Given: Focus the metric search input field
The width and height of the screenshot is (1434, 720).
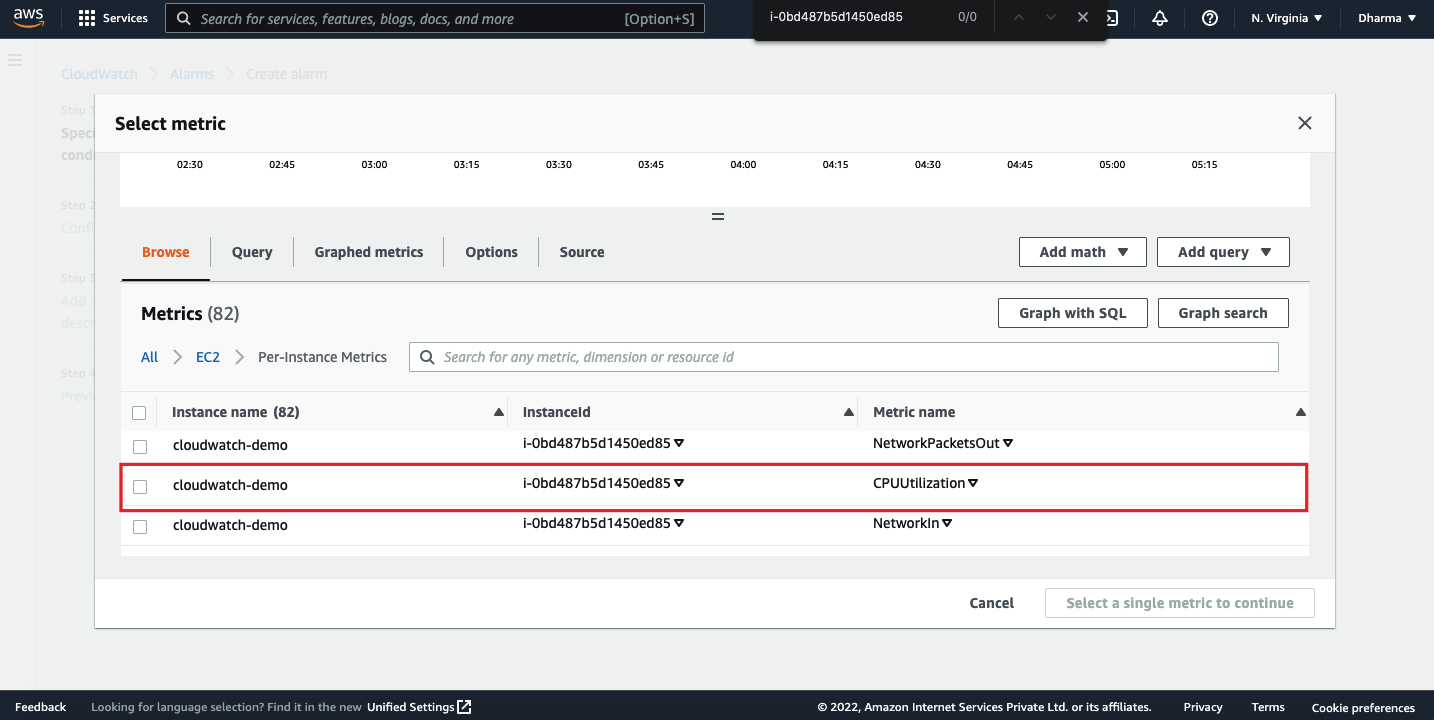Looking at the screenshot, I should click(x=844, y=357).
